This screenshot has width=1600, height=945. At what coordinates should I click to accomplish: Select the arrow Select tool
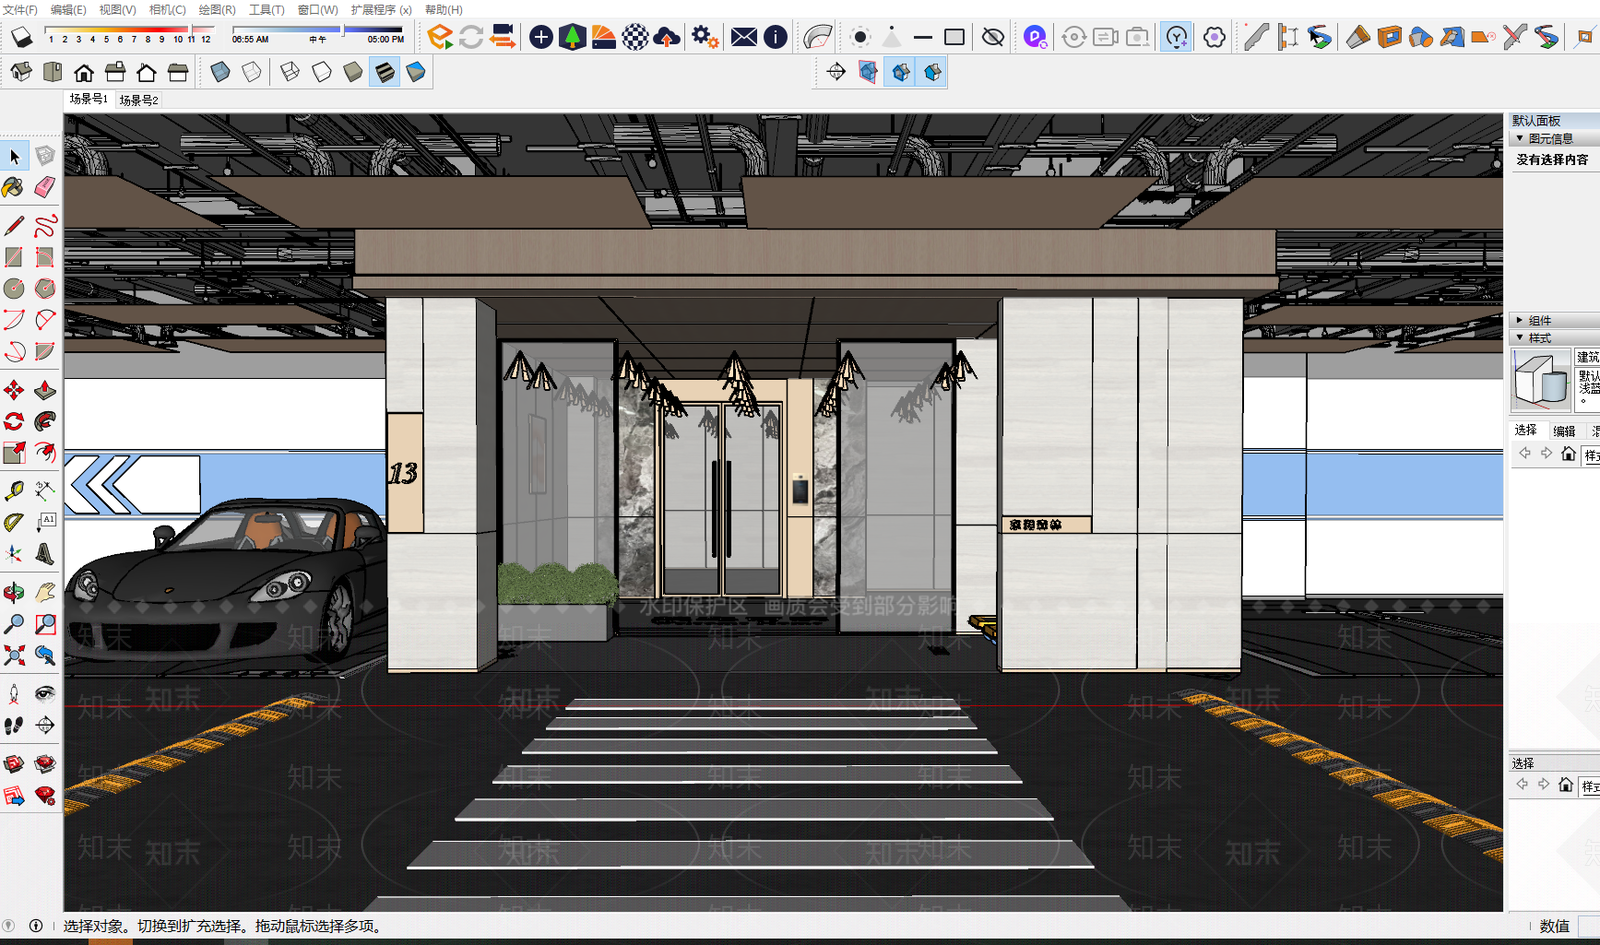point(14,156)
